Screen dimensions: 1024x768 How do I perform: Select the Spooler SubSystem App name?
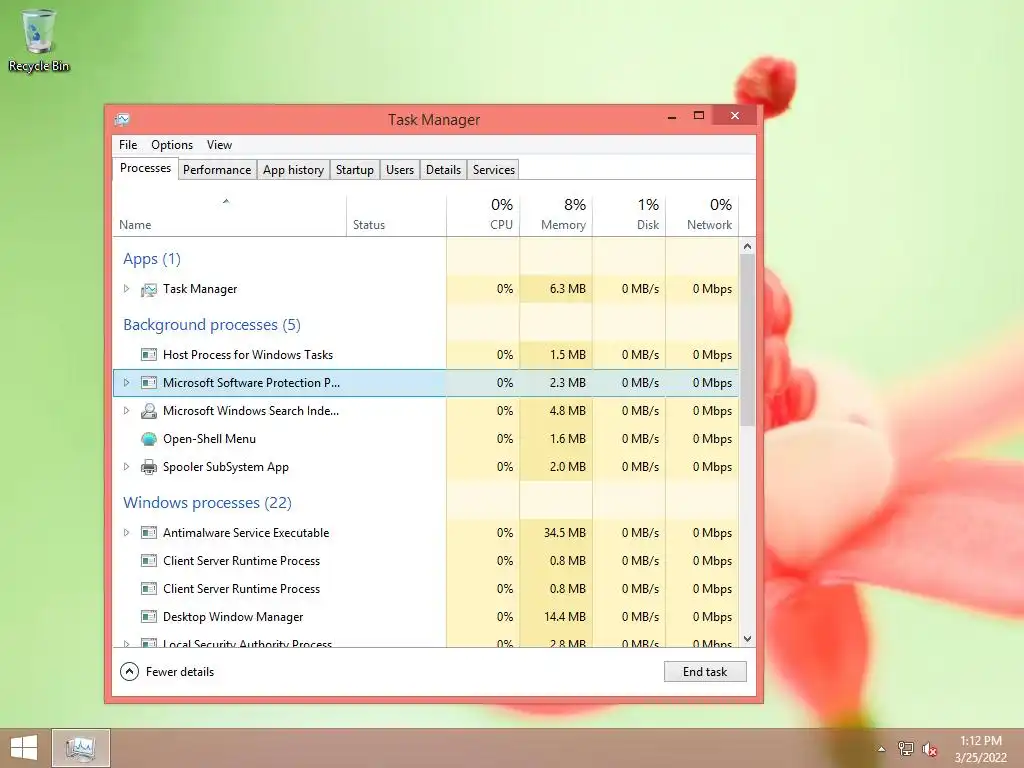pos(226,467)
